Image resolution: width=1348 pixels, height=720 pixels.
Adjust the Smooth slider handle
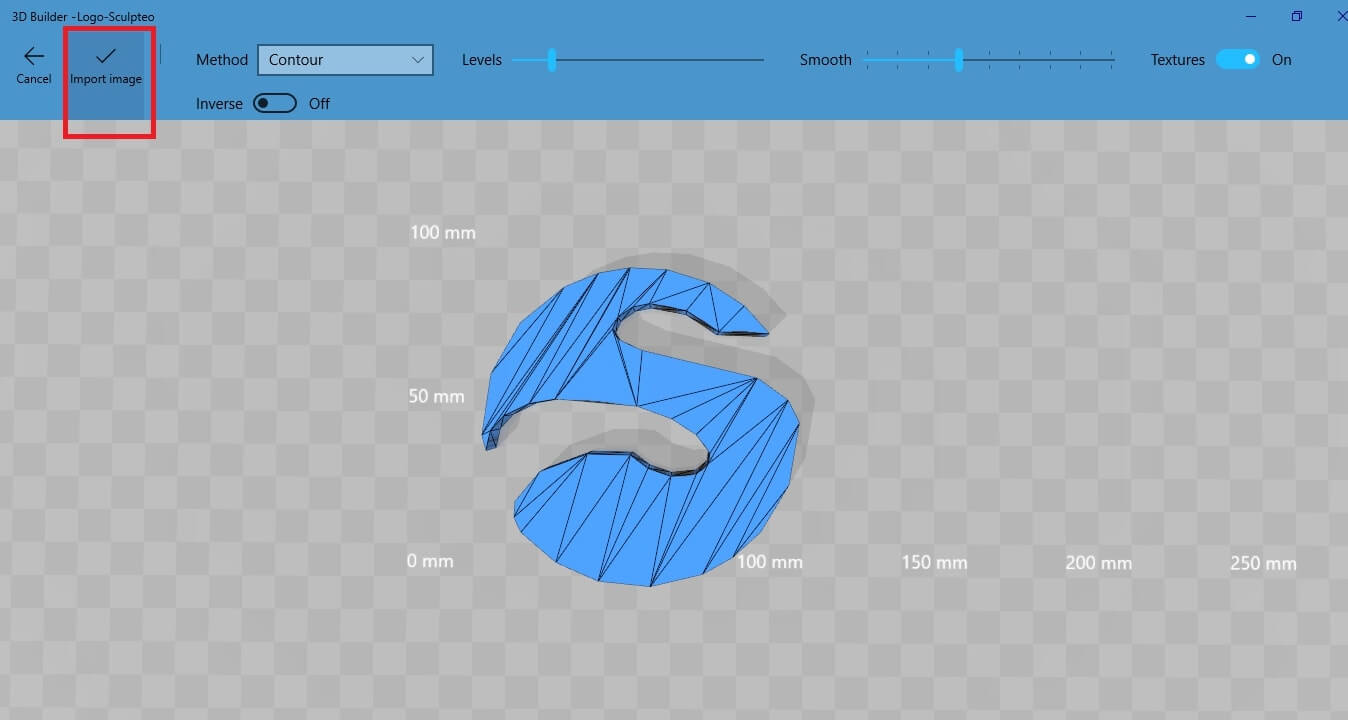coord(959,60)
